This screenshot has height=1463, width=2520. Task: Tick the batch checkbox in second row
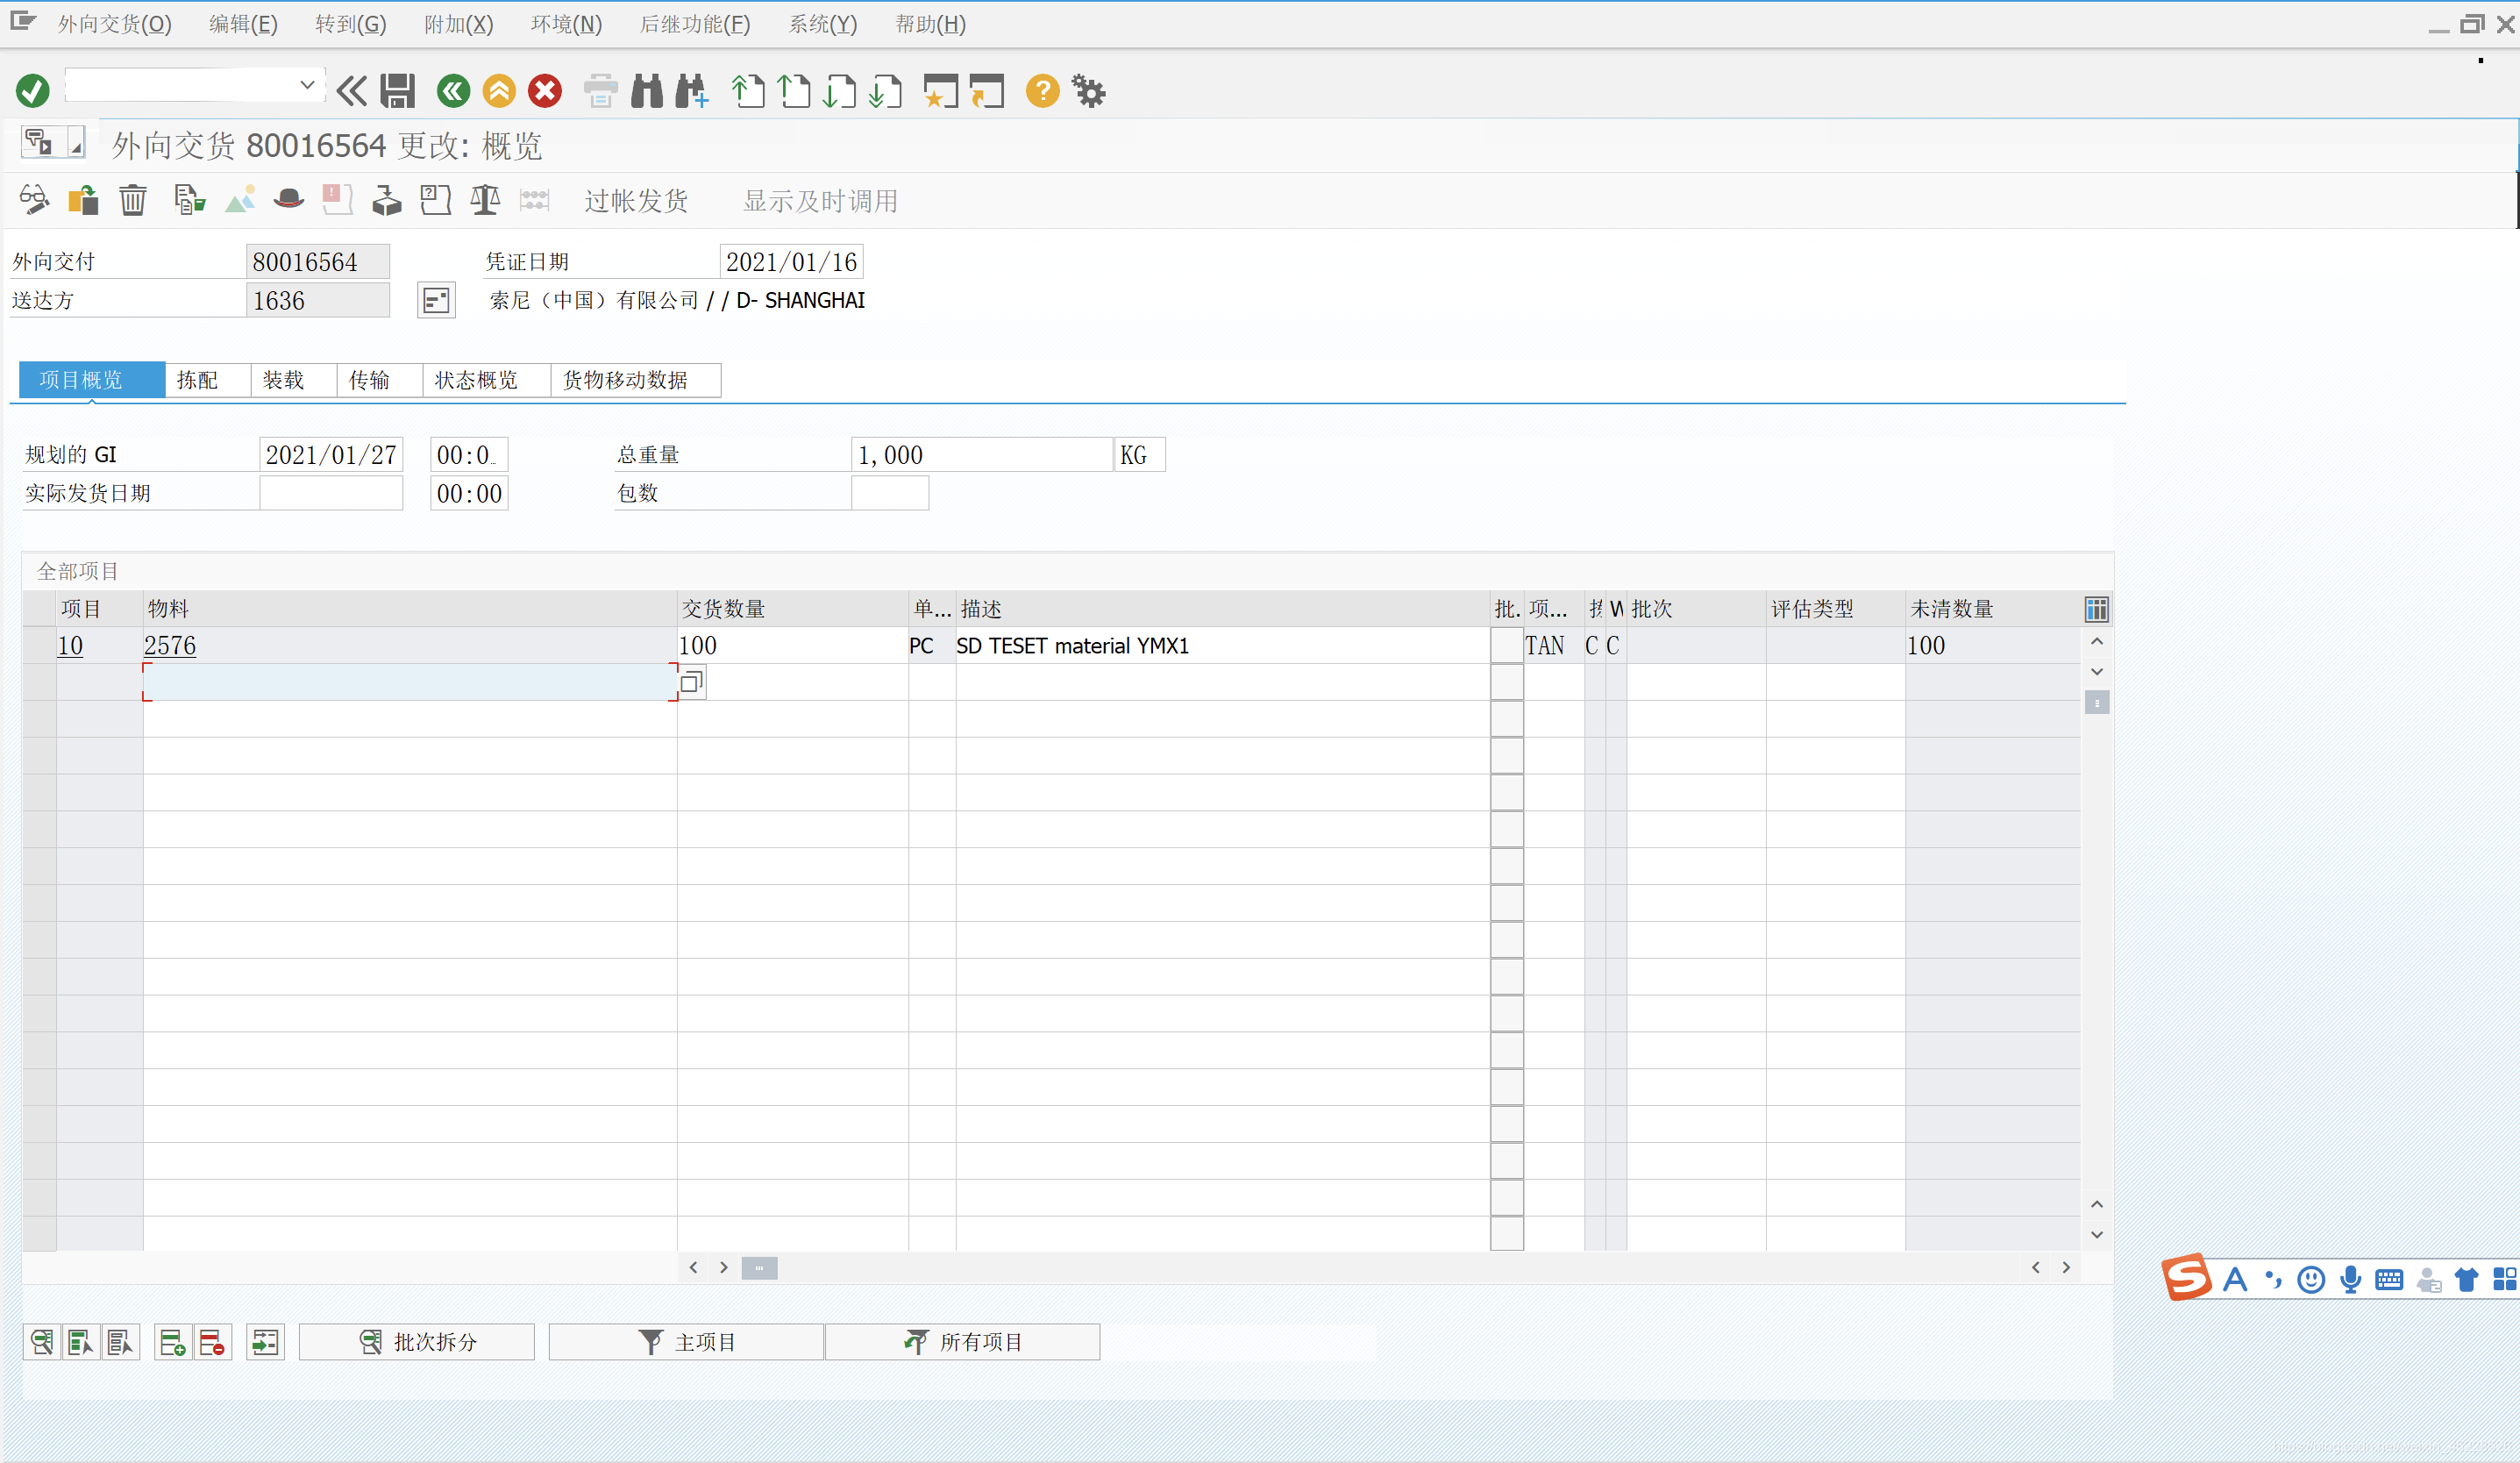tap(1506, 683)
